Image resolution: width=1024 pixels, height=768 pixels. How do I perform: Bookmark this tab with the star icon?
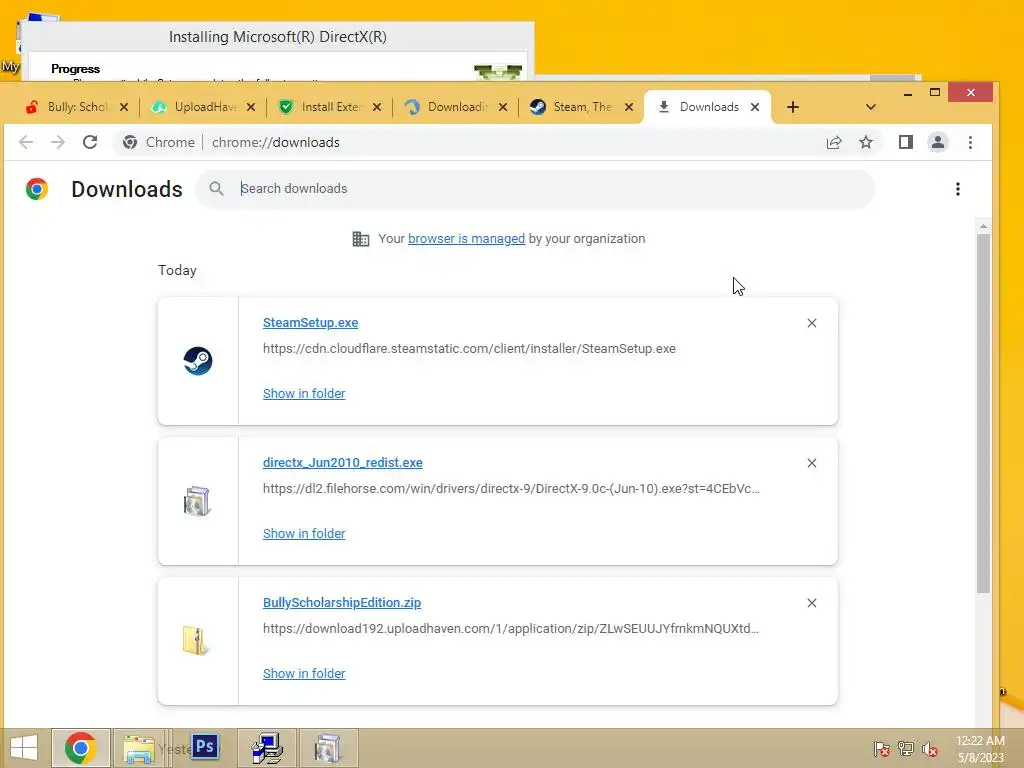click(866, 142)
